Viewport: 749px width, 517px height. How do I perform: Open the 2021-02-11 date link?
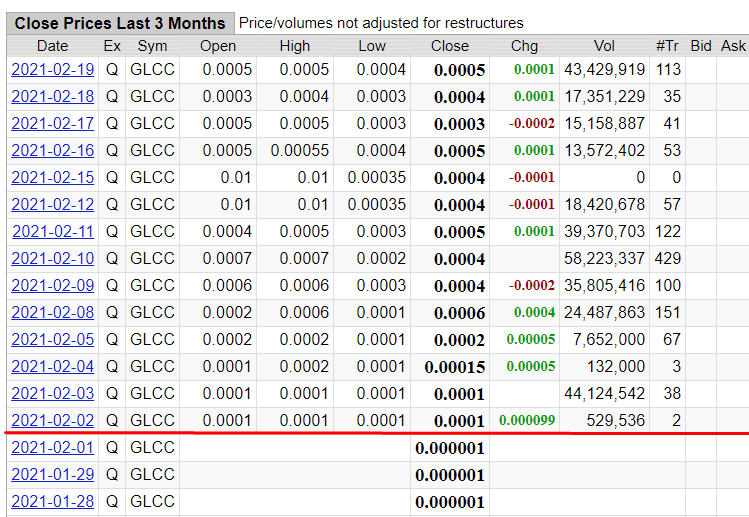pyautogui.click(x=52, y=232)
